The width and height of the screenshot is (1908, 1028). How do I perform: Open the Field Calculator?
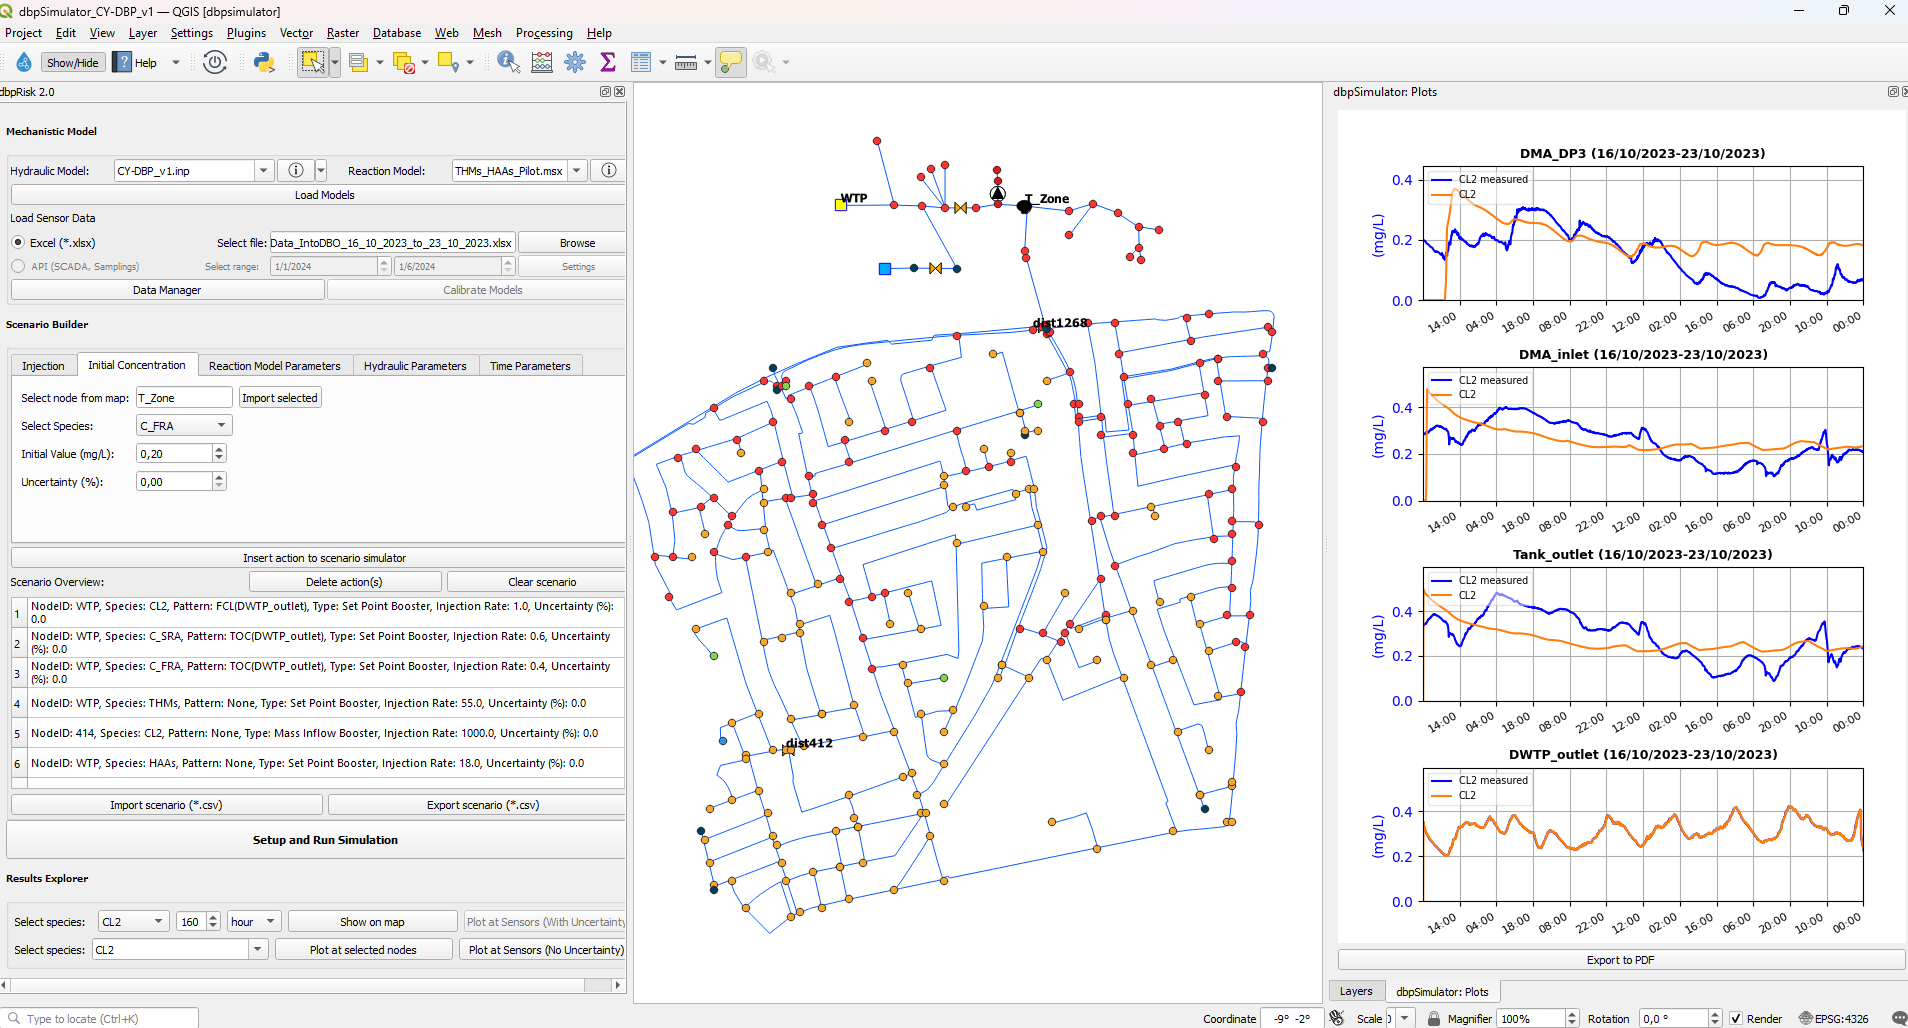(x=542, y=62)
